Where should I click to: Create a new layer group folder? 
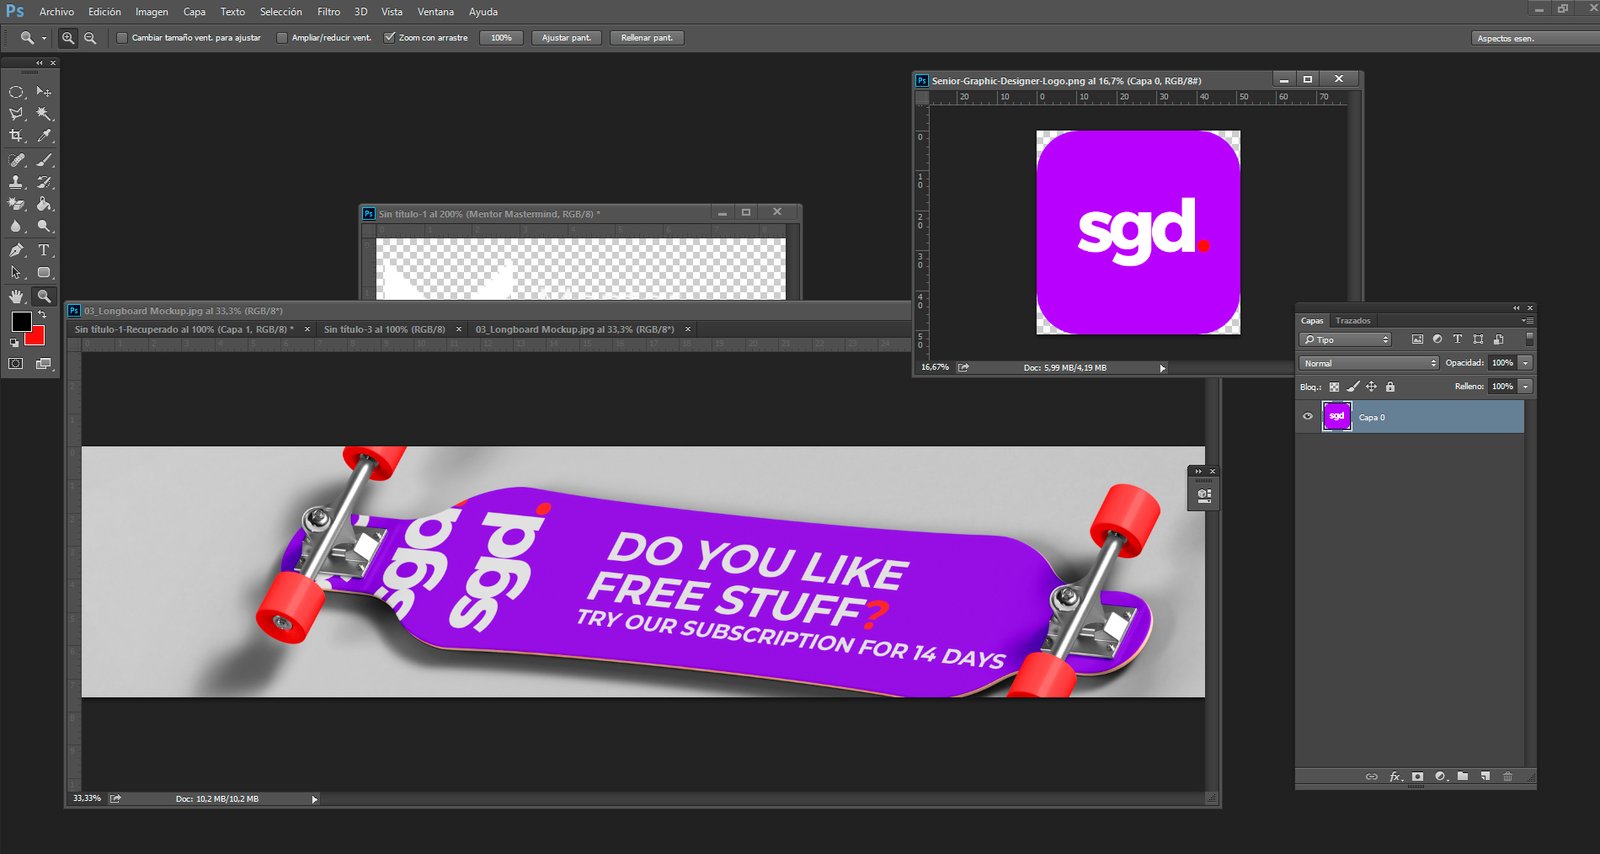(x=1463, y=776)
